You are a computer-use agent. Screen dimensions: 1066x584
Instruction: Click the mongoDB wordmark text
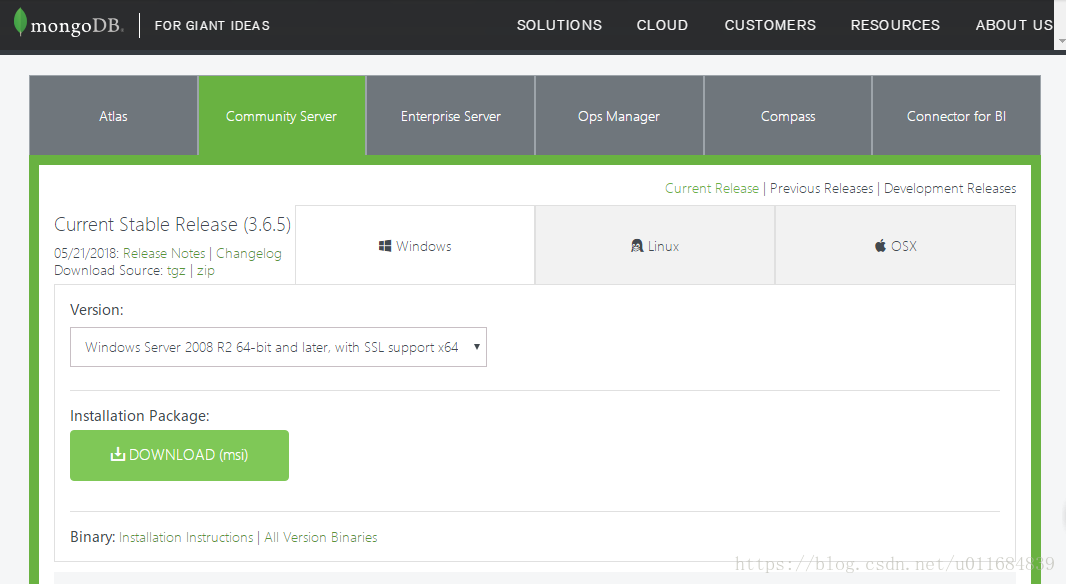coord(77,26)
